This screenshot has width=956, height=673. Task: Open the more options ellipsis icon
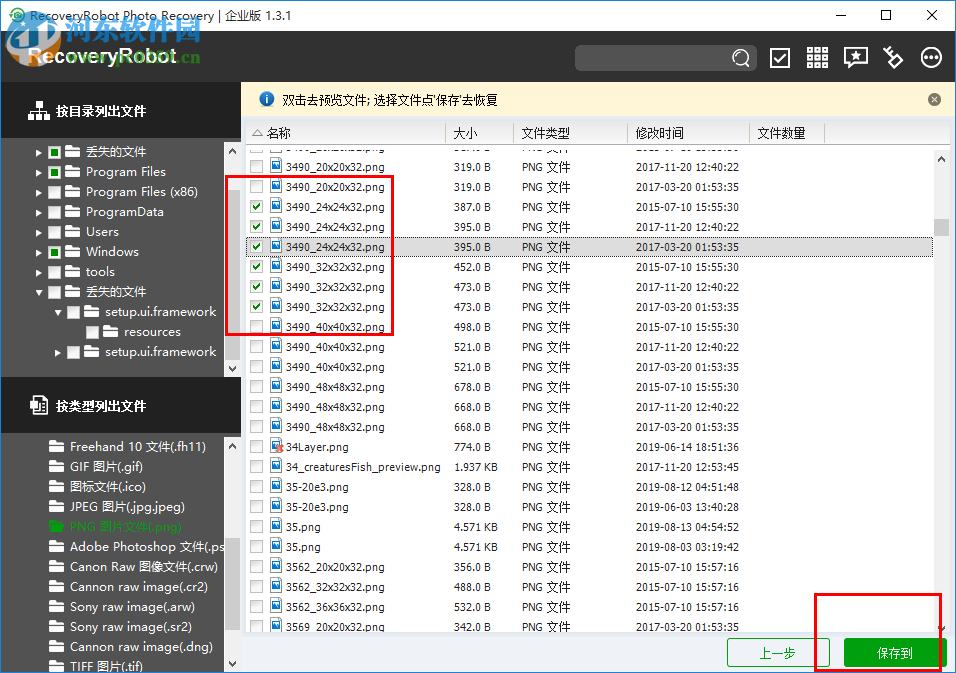pos(931,57)
